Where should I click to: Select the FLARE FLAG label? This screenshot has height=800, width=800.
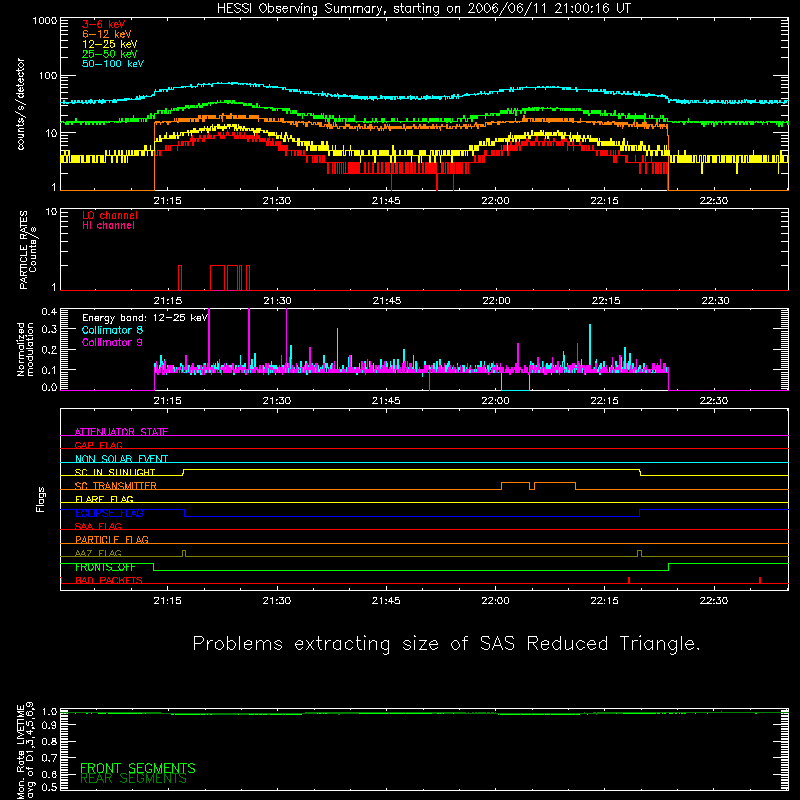click(x=104, y=499)
